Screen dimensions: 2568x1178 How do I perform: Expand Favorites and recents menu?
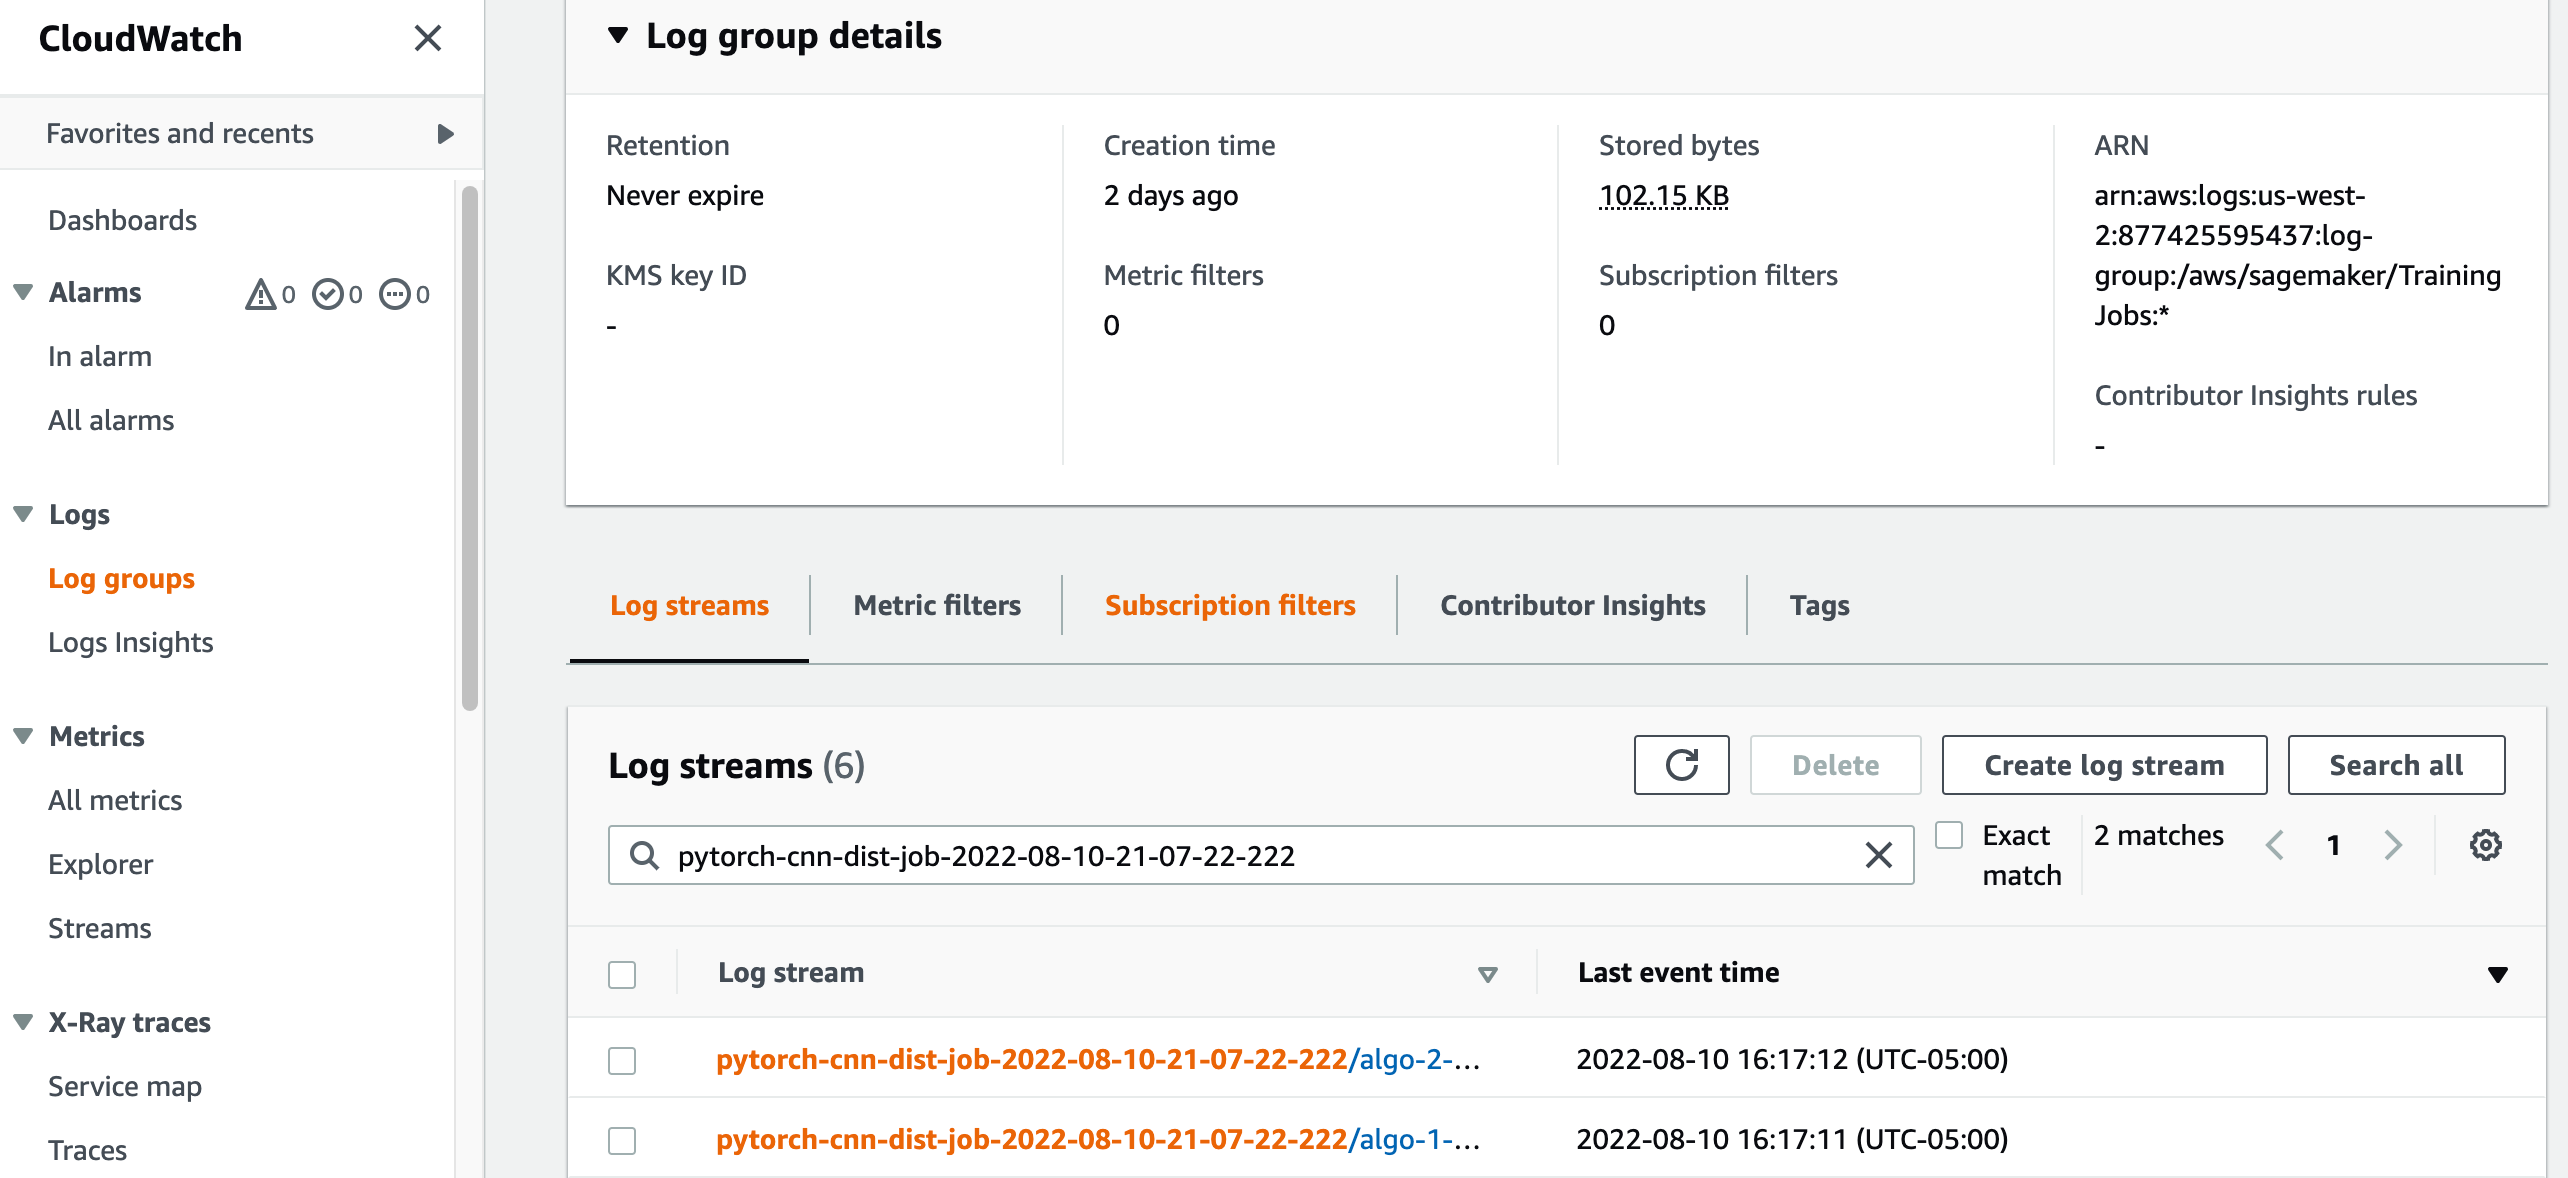pyautogui.click(x=445, y=133)
